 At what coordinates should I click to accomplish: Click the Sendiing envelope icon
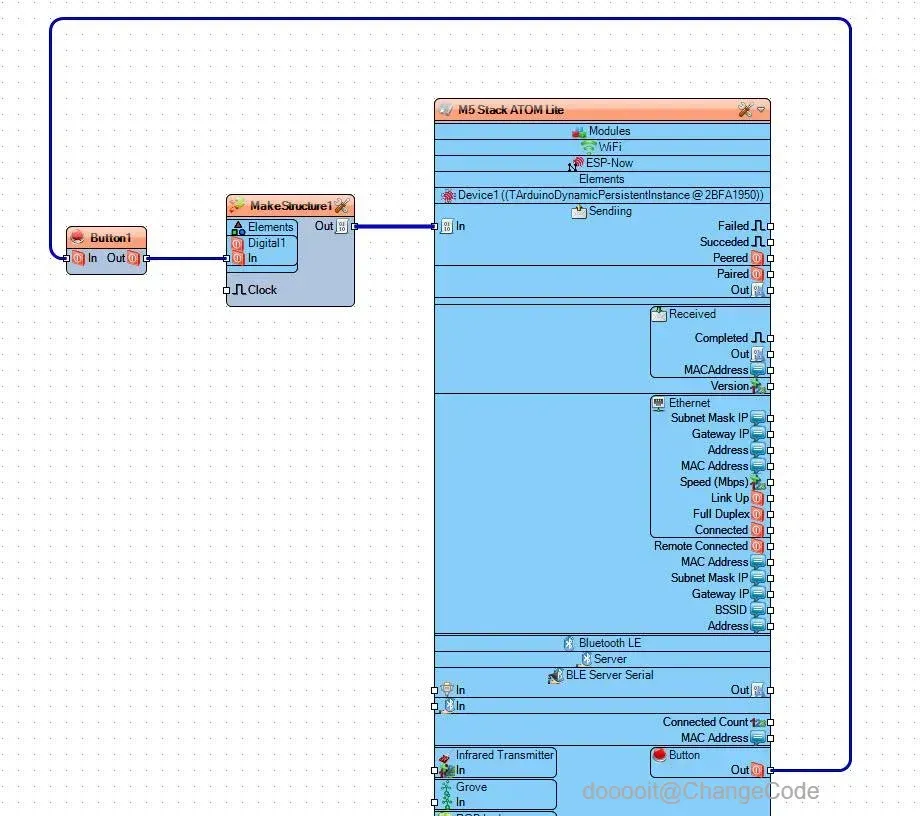click(x=579, y=211)
